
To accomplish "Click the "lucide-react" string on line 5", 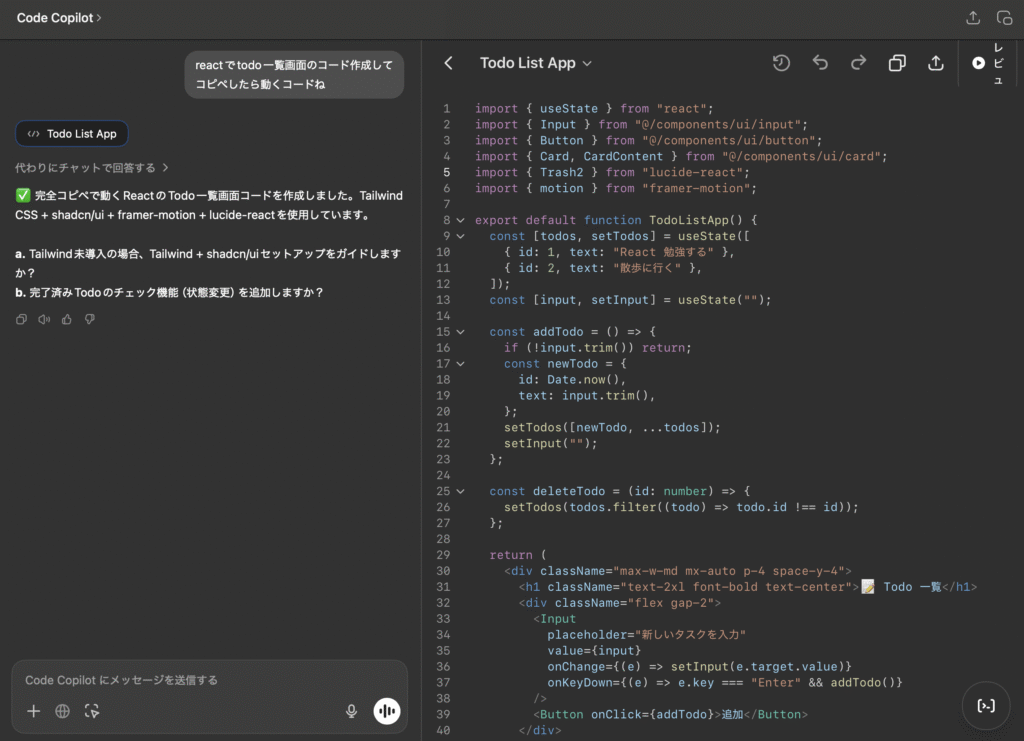I will [x=692, y=172].
